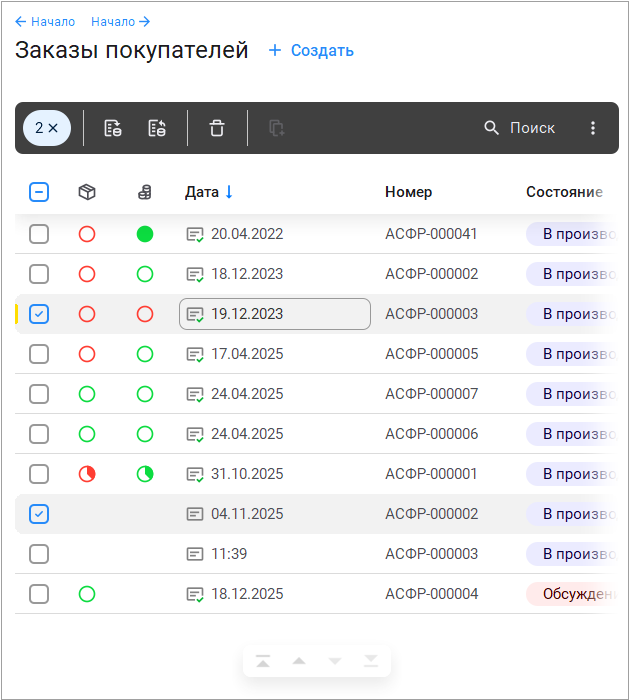This screenshot has height=700, width=629.
Task: Click the Номер column header
Action: click(408, 192)
